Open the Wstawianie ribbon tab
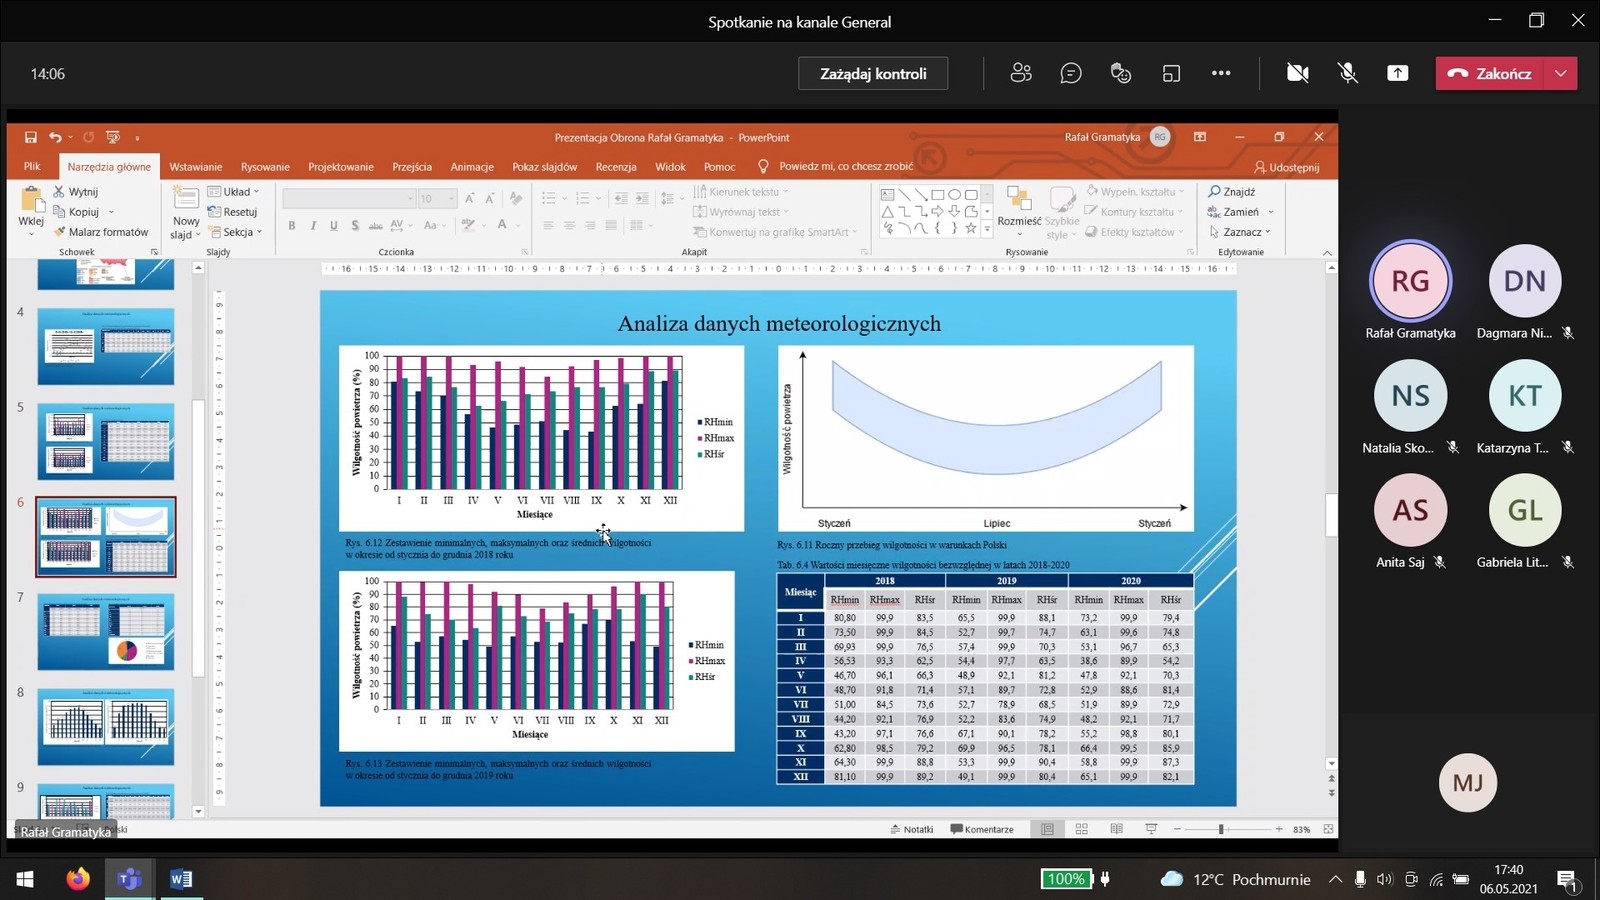 195,167
